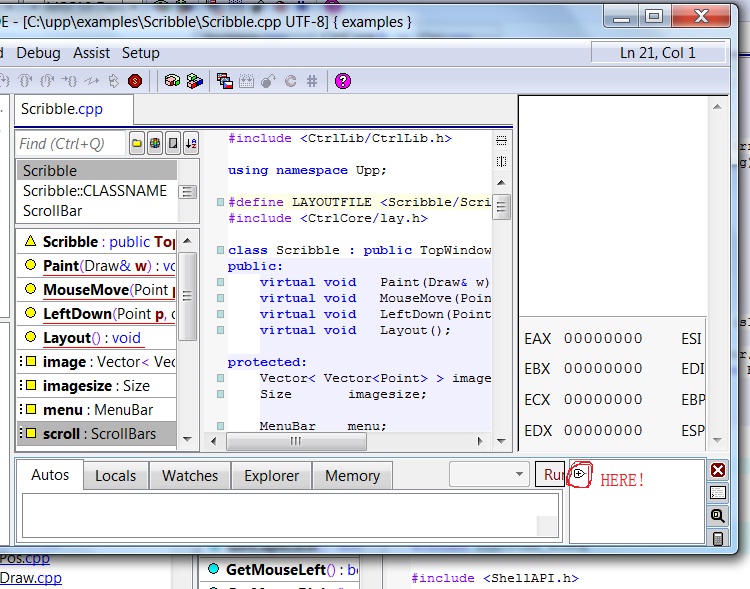Click the magnifier icon in right sidebar
Image resolution: width=750 pixels, height=589 pixels.
[x=718, y=516]
